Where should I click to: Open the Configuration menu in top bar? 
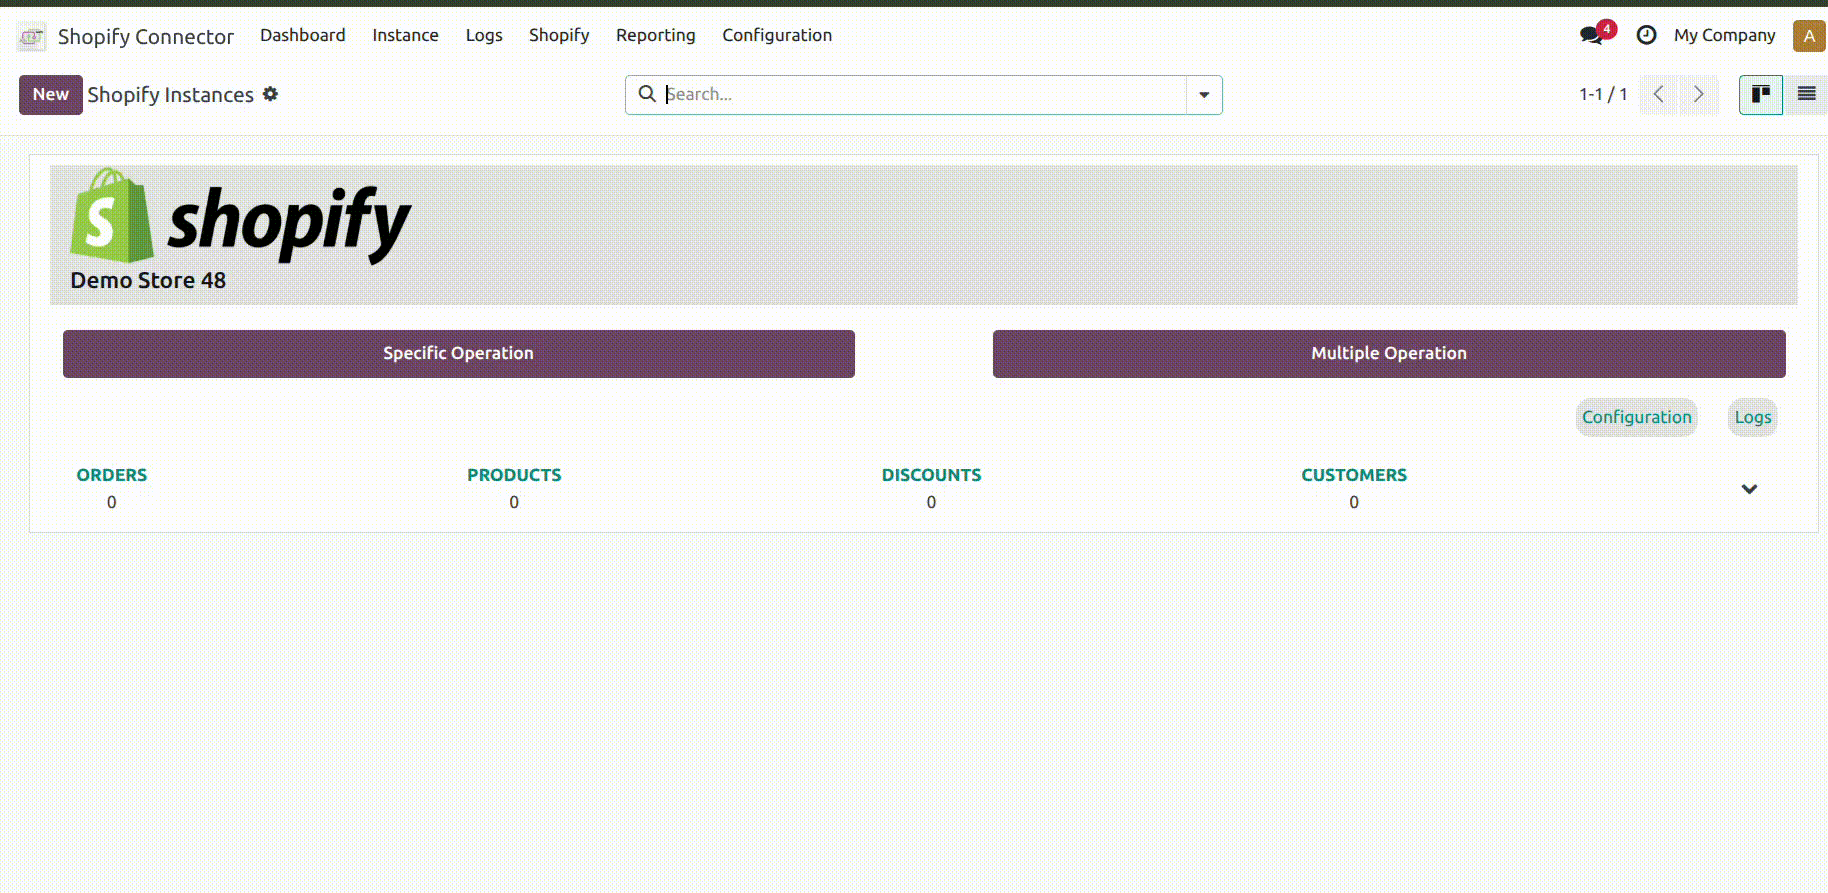coord(776,36)
